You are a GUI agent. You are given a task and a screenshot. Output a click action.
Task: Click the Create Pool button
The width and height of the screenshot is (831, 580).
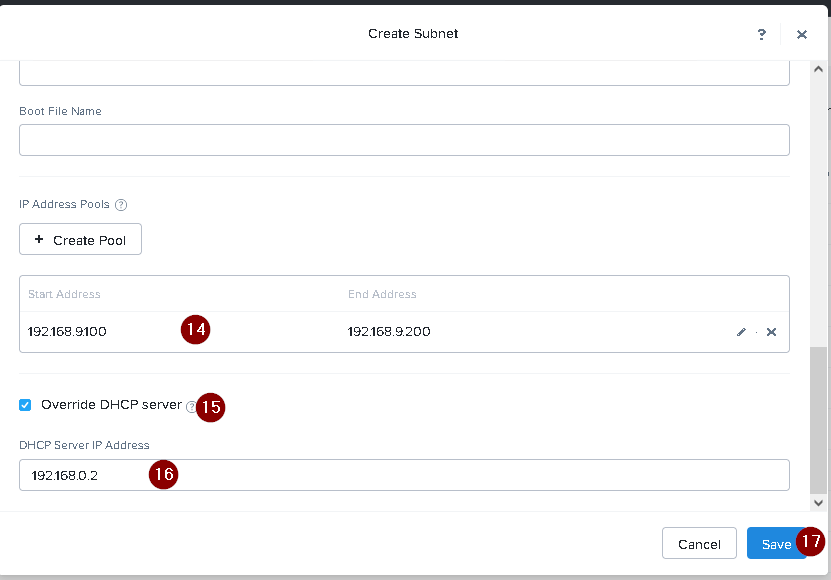80,240
